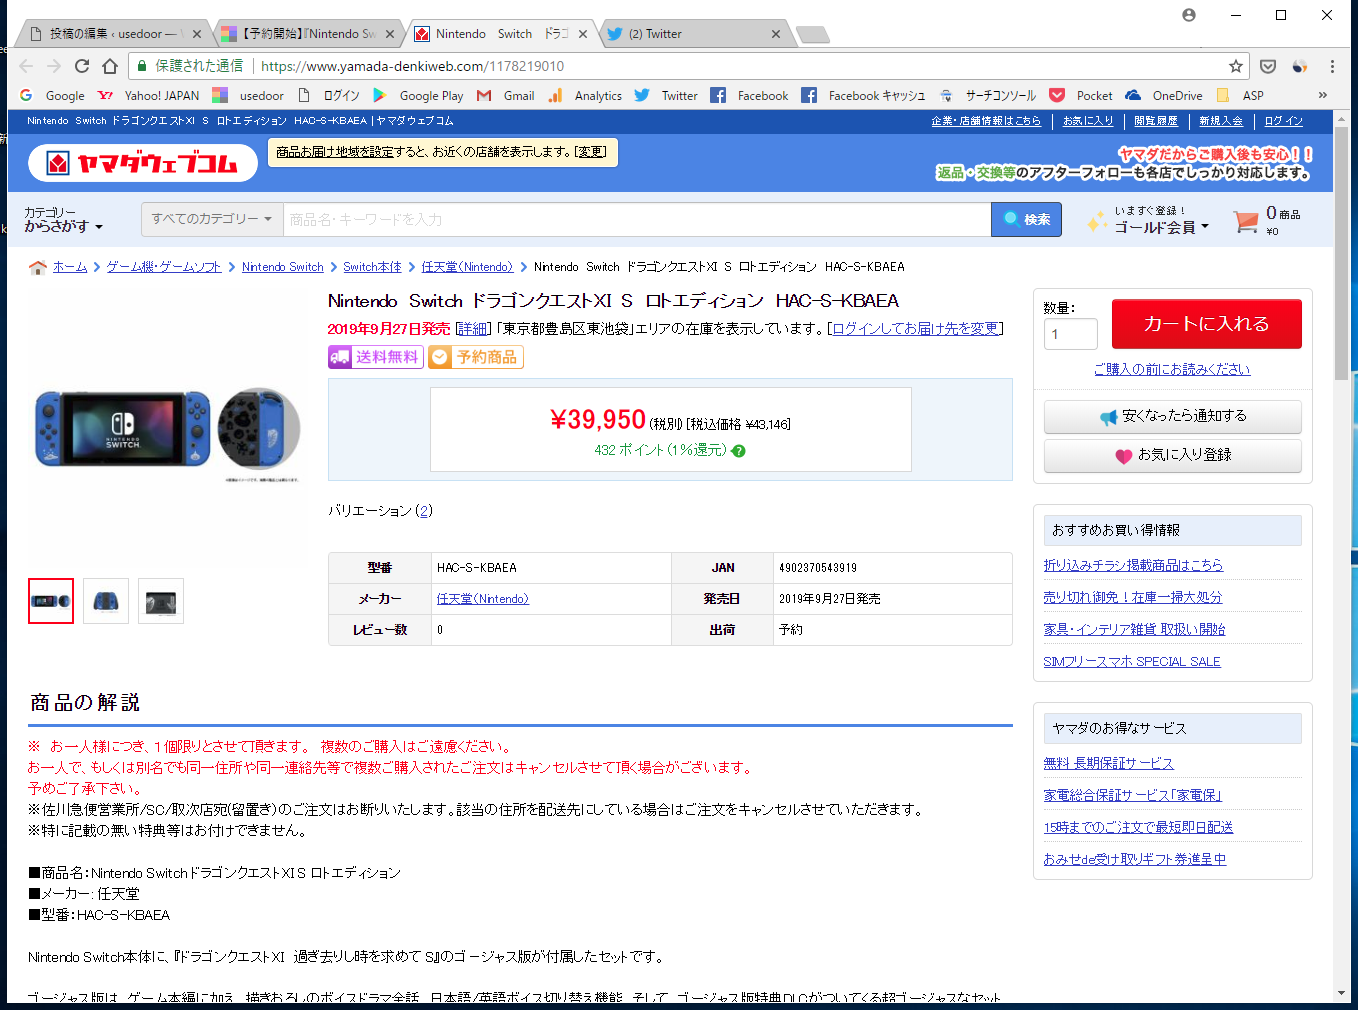Switch to the 【予約開始】Nintendo Switch tab

(308, 34)
